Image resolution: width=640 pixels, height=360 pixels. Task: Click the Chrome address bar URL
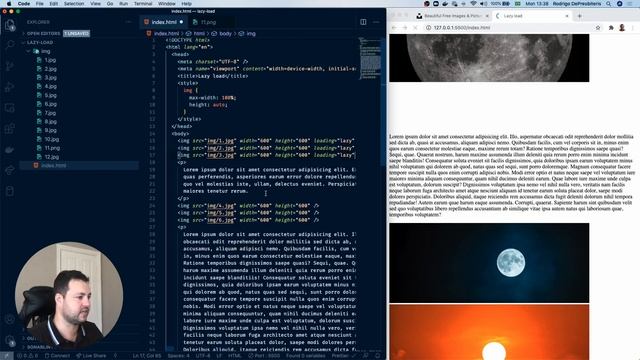point(462,28)
